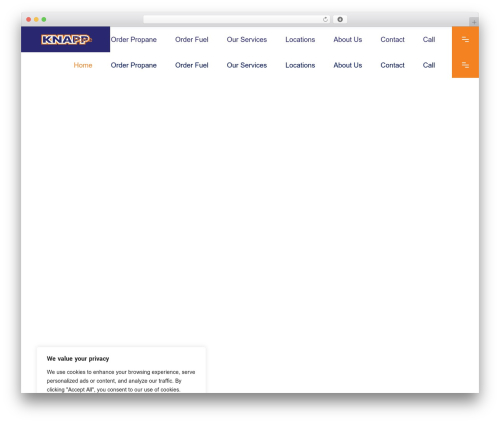Open Locations in the top navigation row
The height and width of the screenshot is (423, 500).
[x=300, y=40]
